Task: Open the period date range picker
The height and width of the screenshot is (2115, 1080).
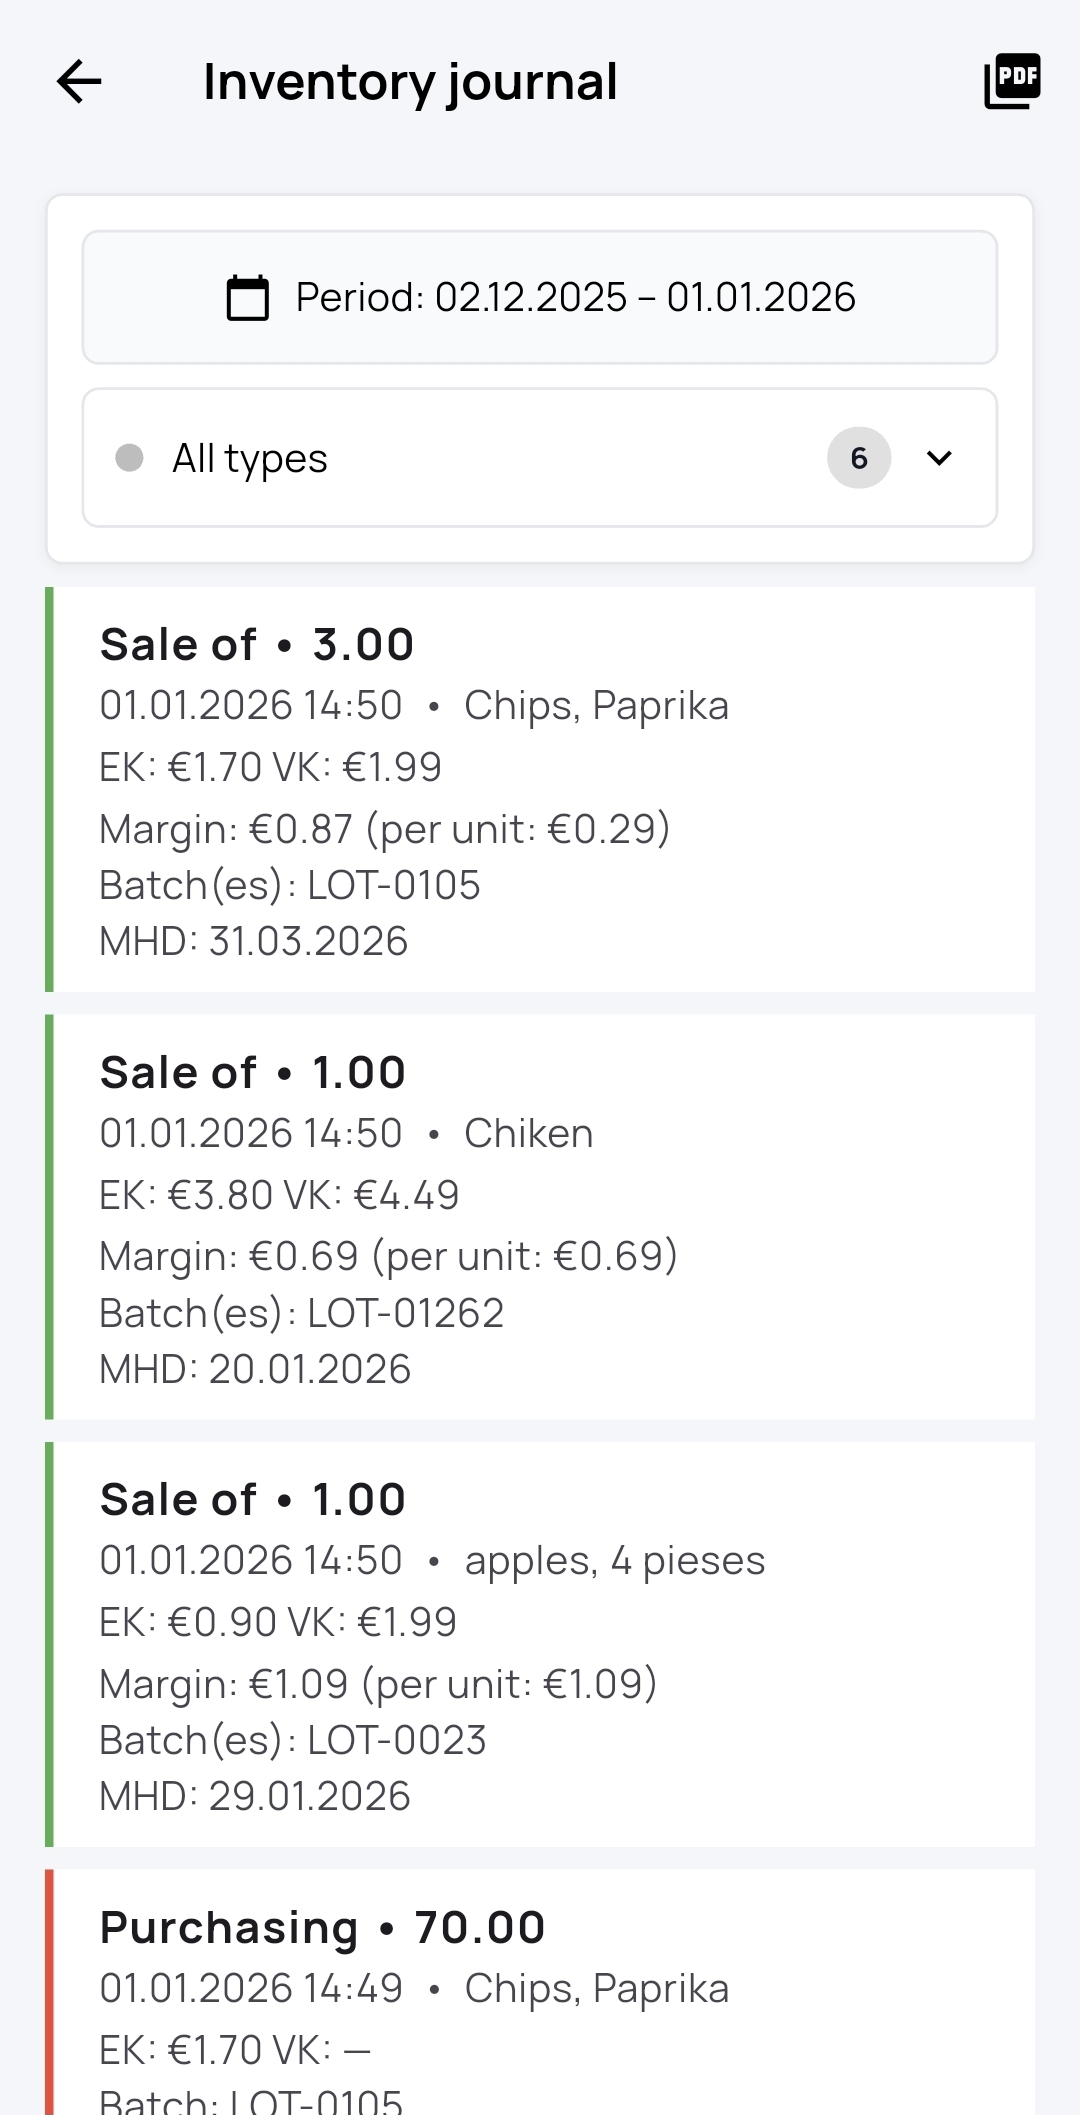Action: click(x=574, y=298)
